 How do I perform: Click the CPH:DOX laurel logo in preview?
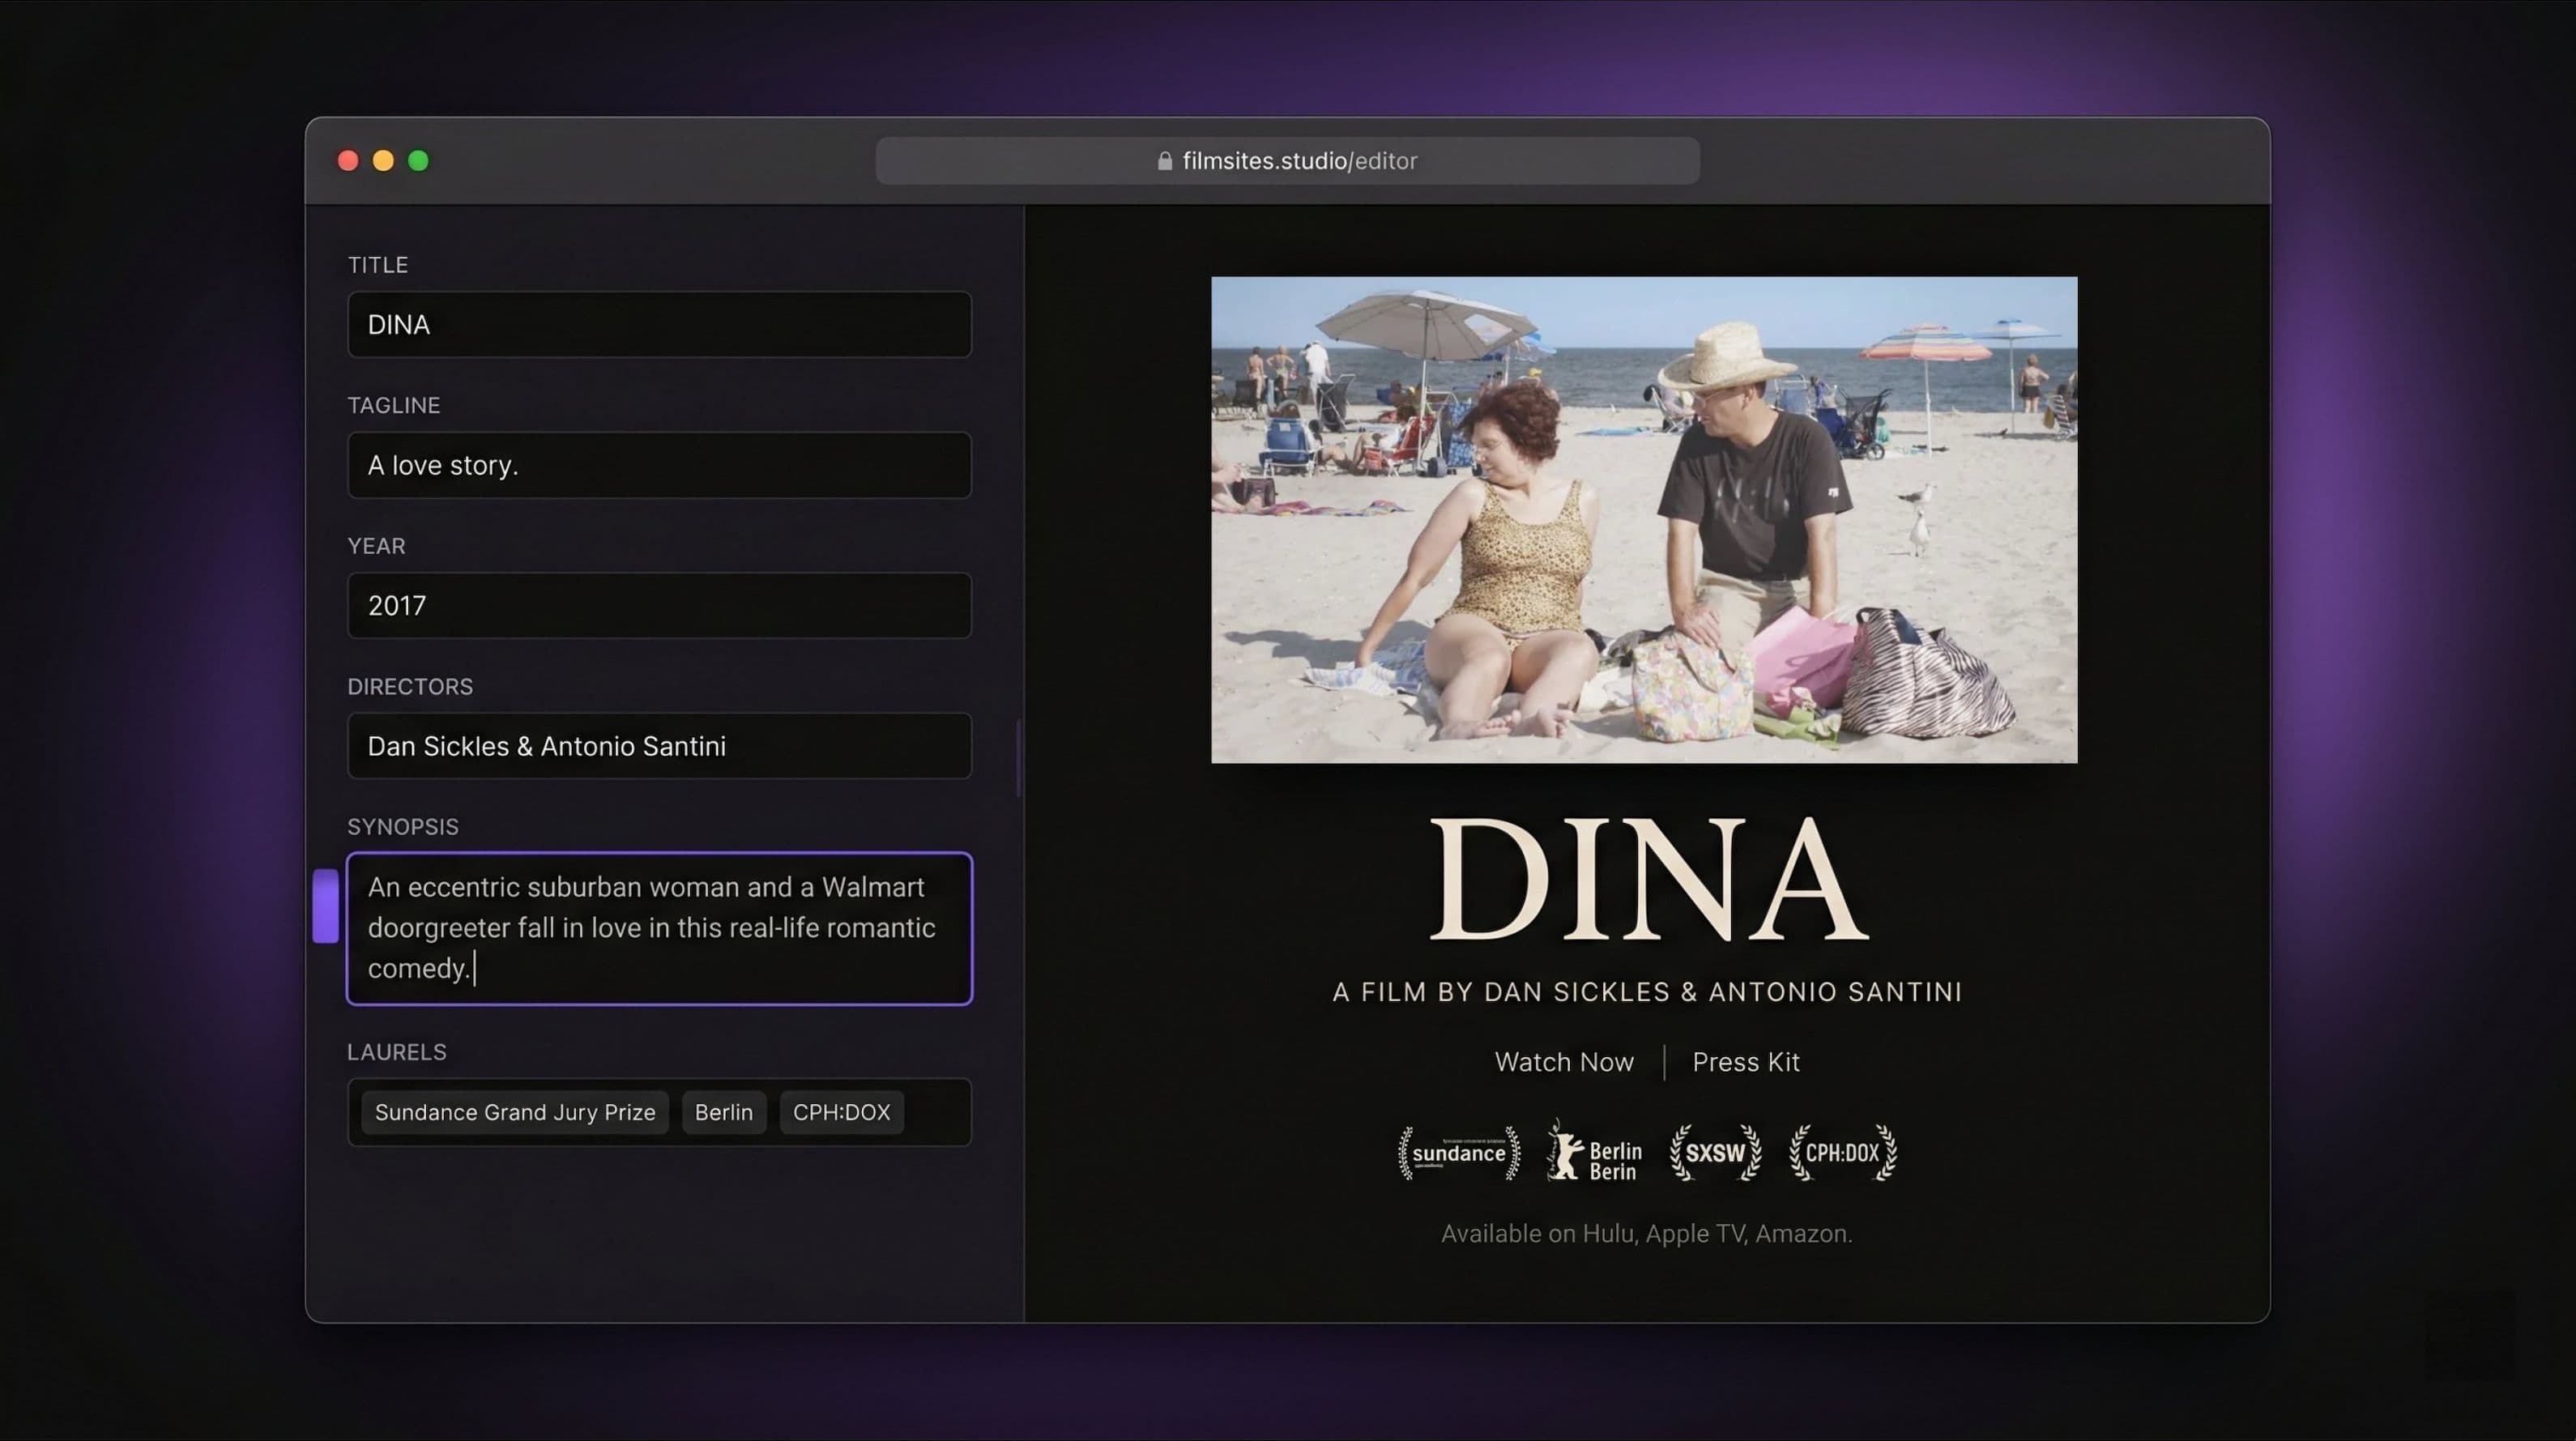[1842, 1153]
